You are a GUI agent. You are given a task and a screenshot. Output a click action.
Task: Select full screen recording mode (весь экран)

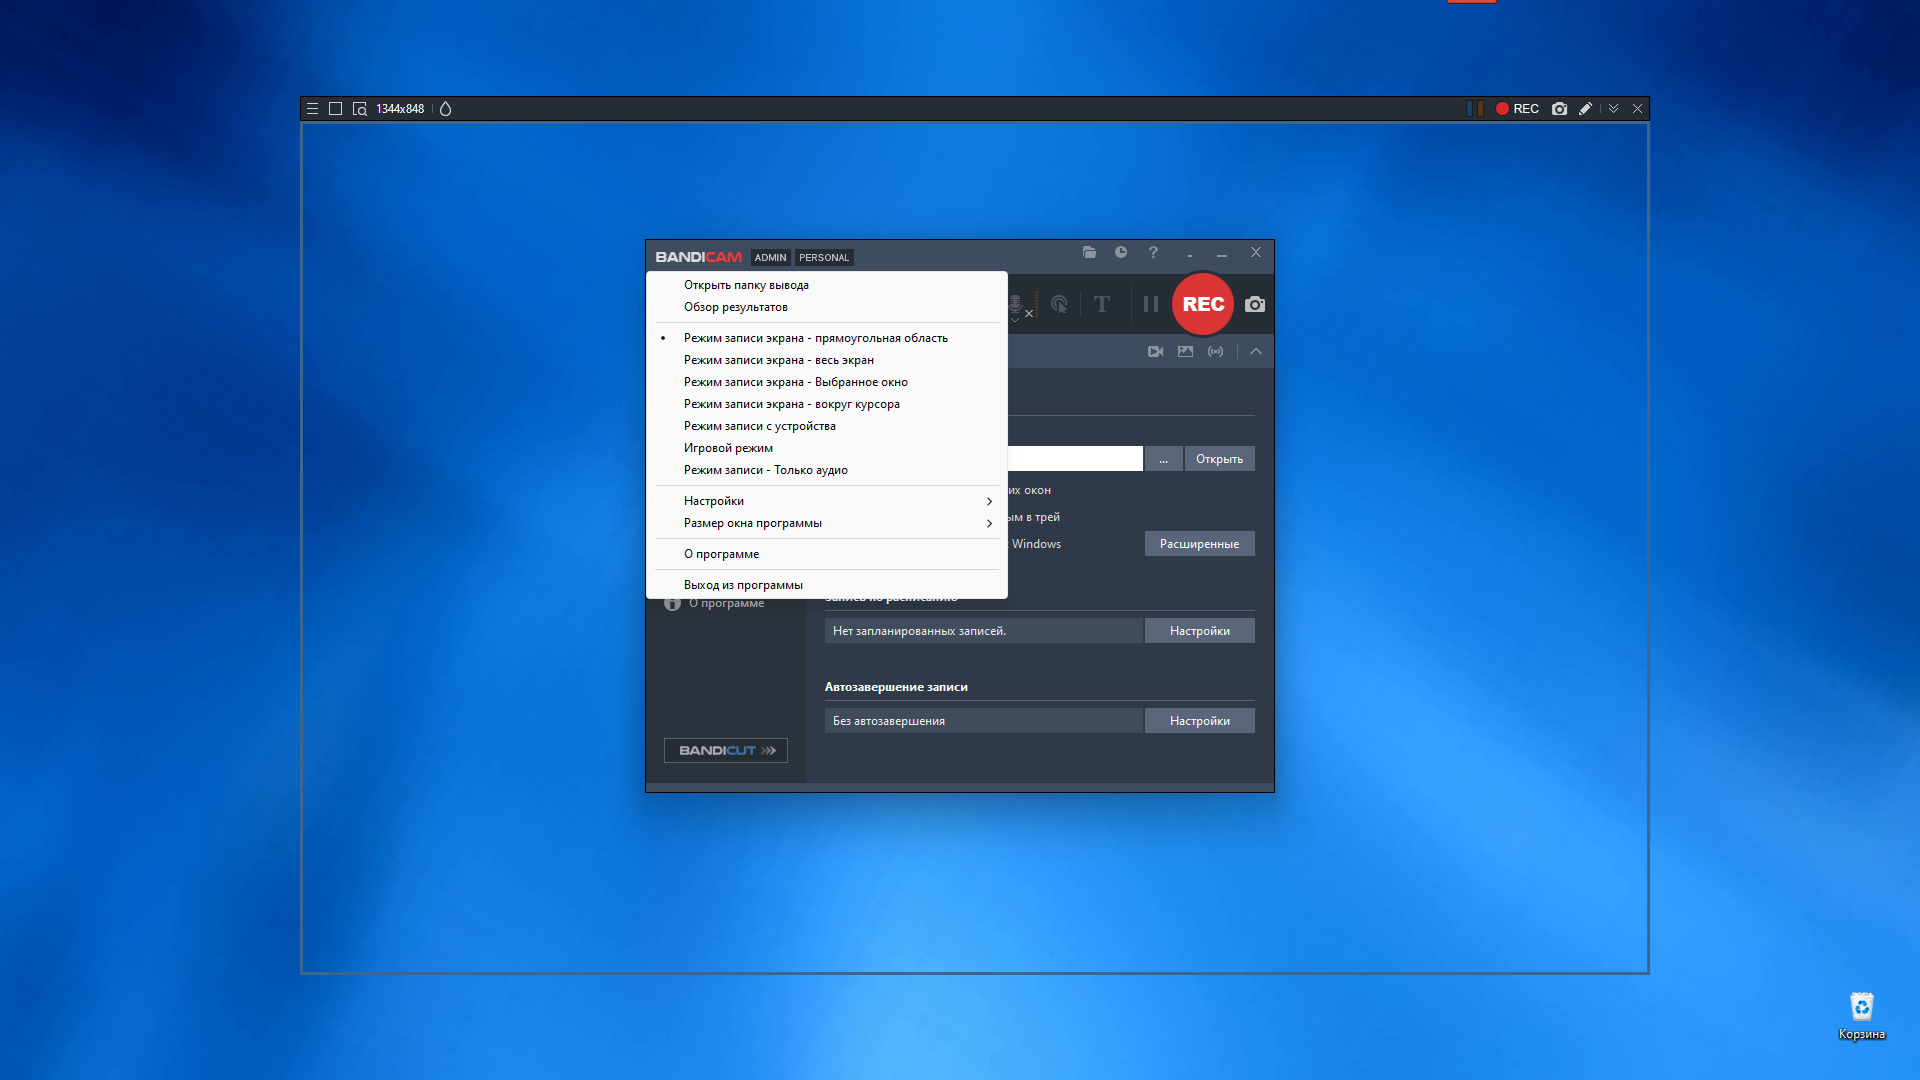[778, 360]
